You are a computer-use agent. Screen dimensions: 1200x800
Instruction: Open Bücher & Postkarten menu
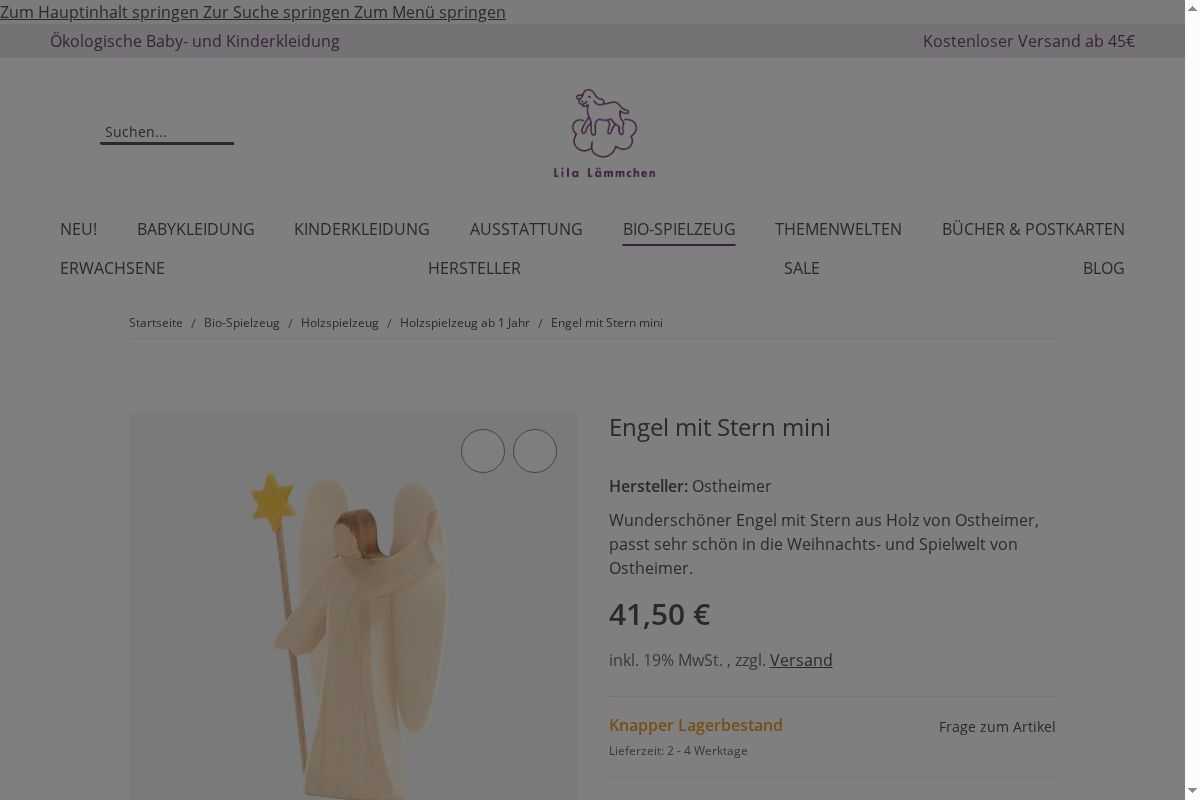click(1033, 229)
